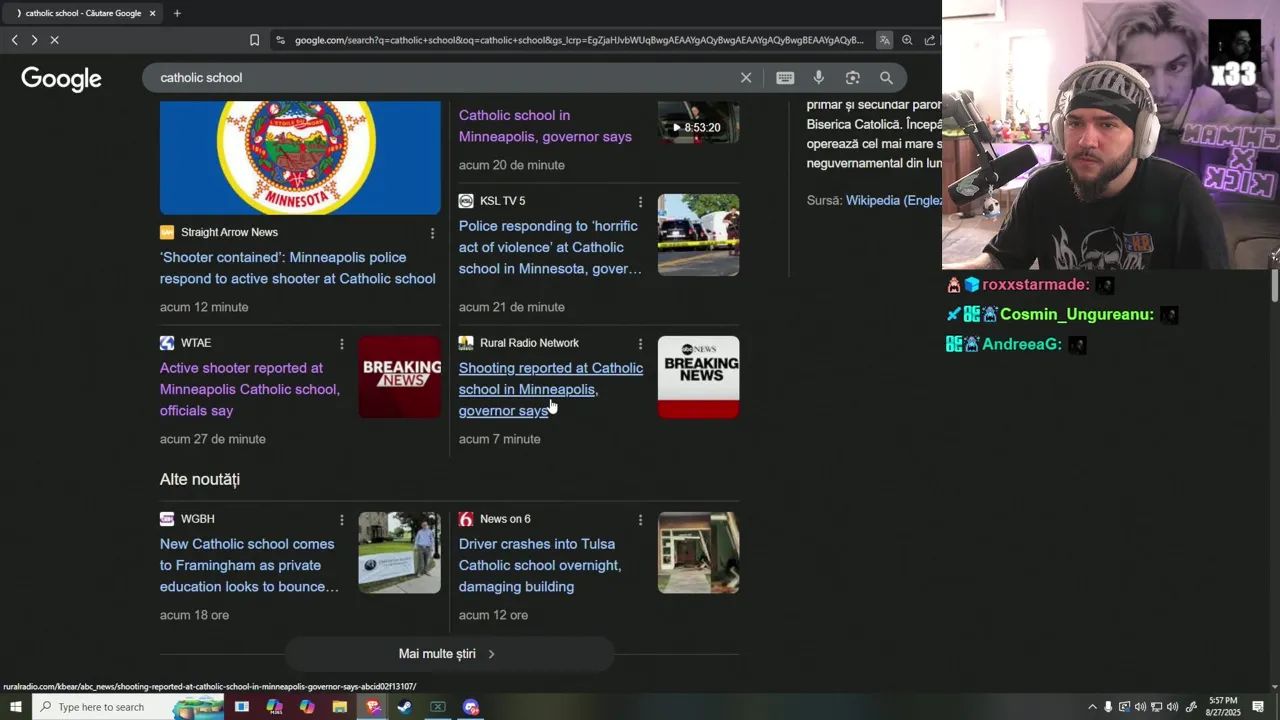Stop loading the current page
The image size is (1280, 720).
(55, 40)
